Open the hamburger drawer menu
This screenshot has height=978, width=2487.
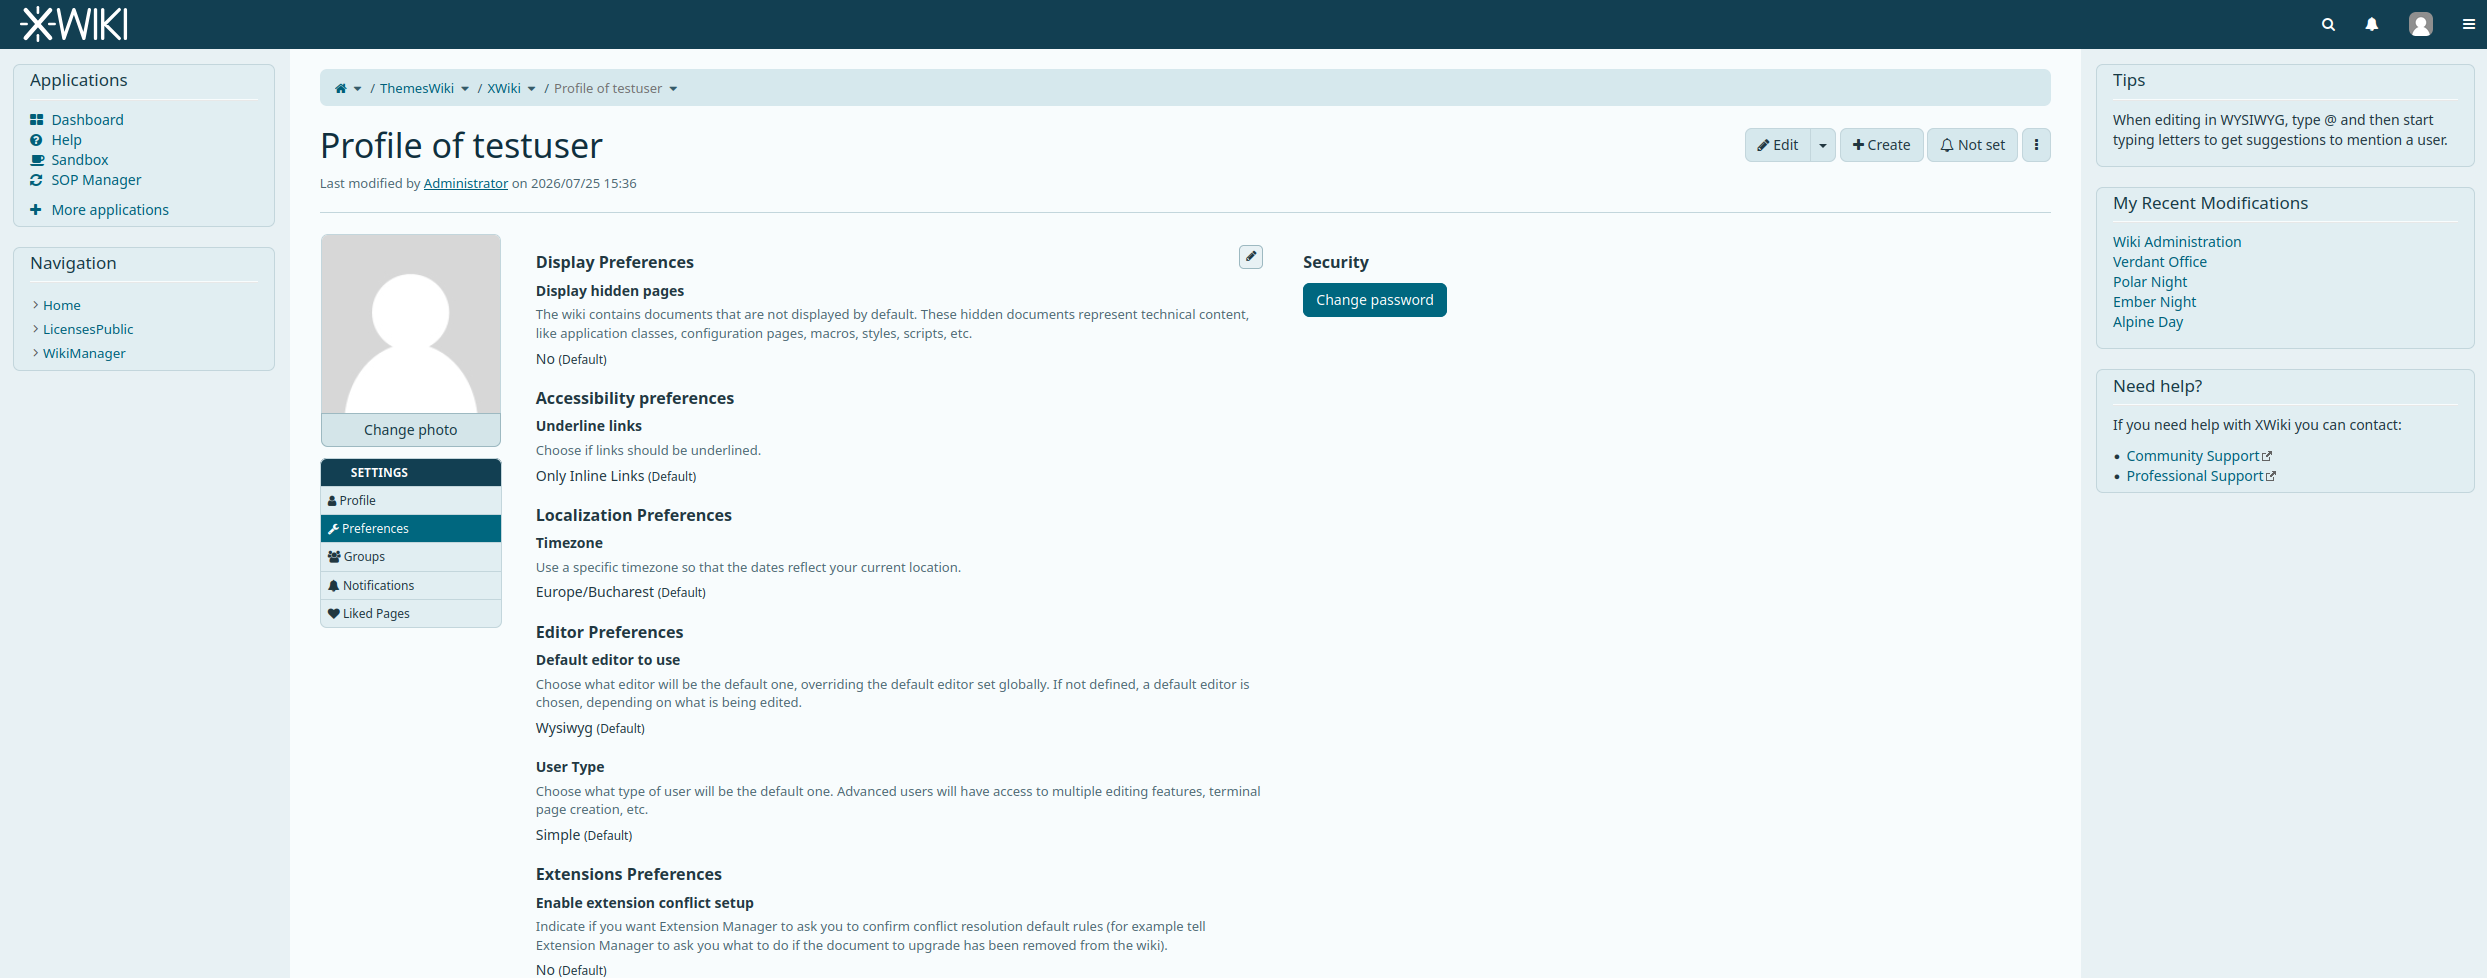[x=2468, y=24]
